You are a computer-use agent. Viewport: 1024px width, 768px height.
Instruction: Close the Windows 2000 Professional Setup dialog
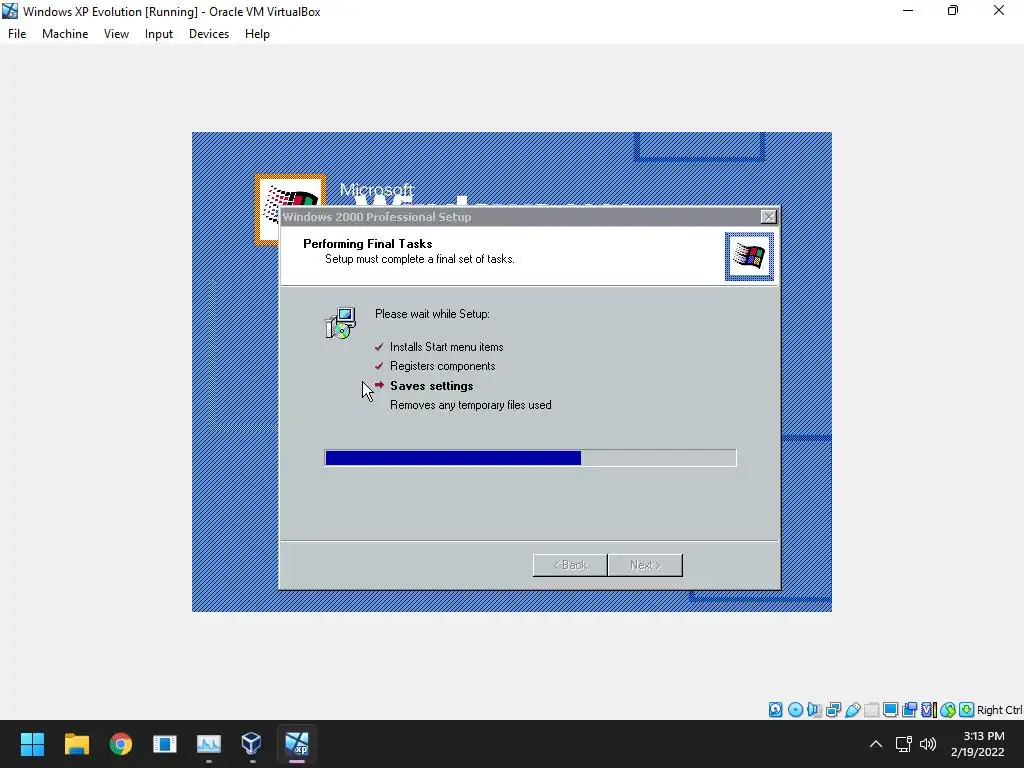click(769, 217)
